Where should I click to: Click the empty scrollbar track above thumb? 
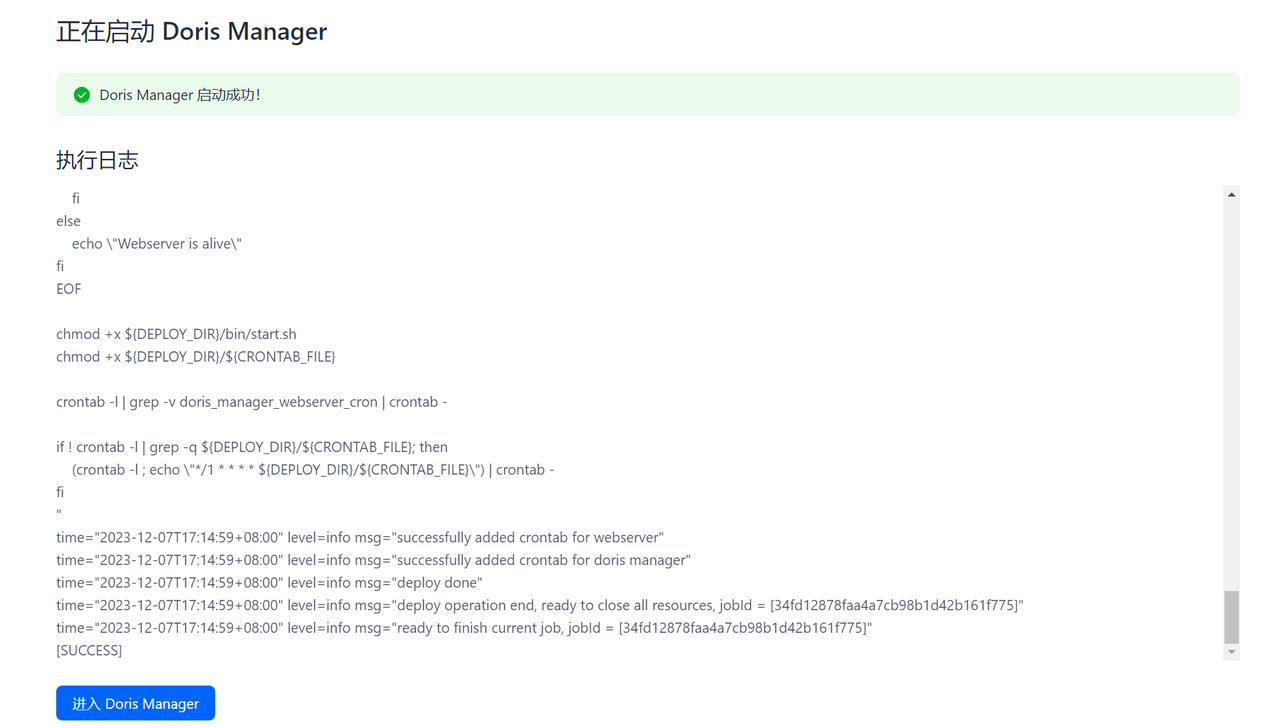pyautogui.click(x=1232, y=396)
